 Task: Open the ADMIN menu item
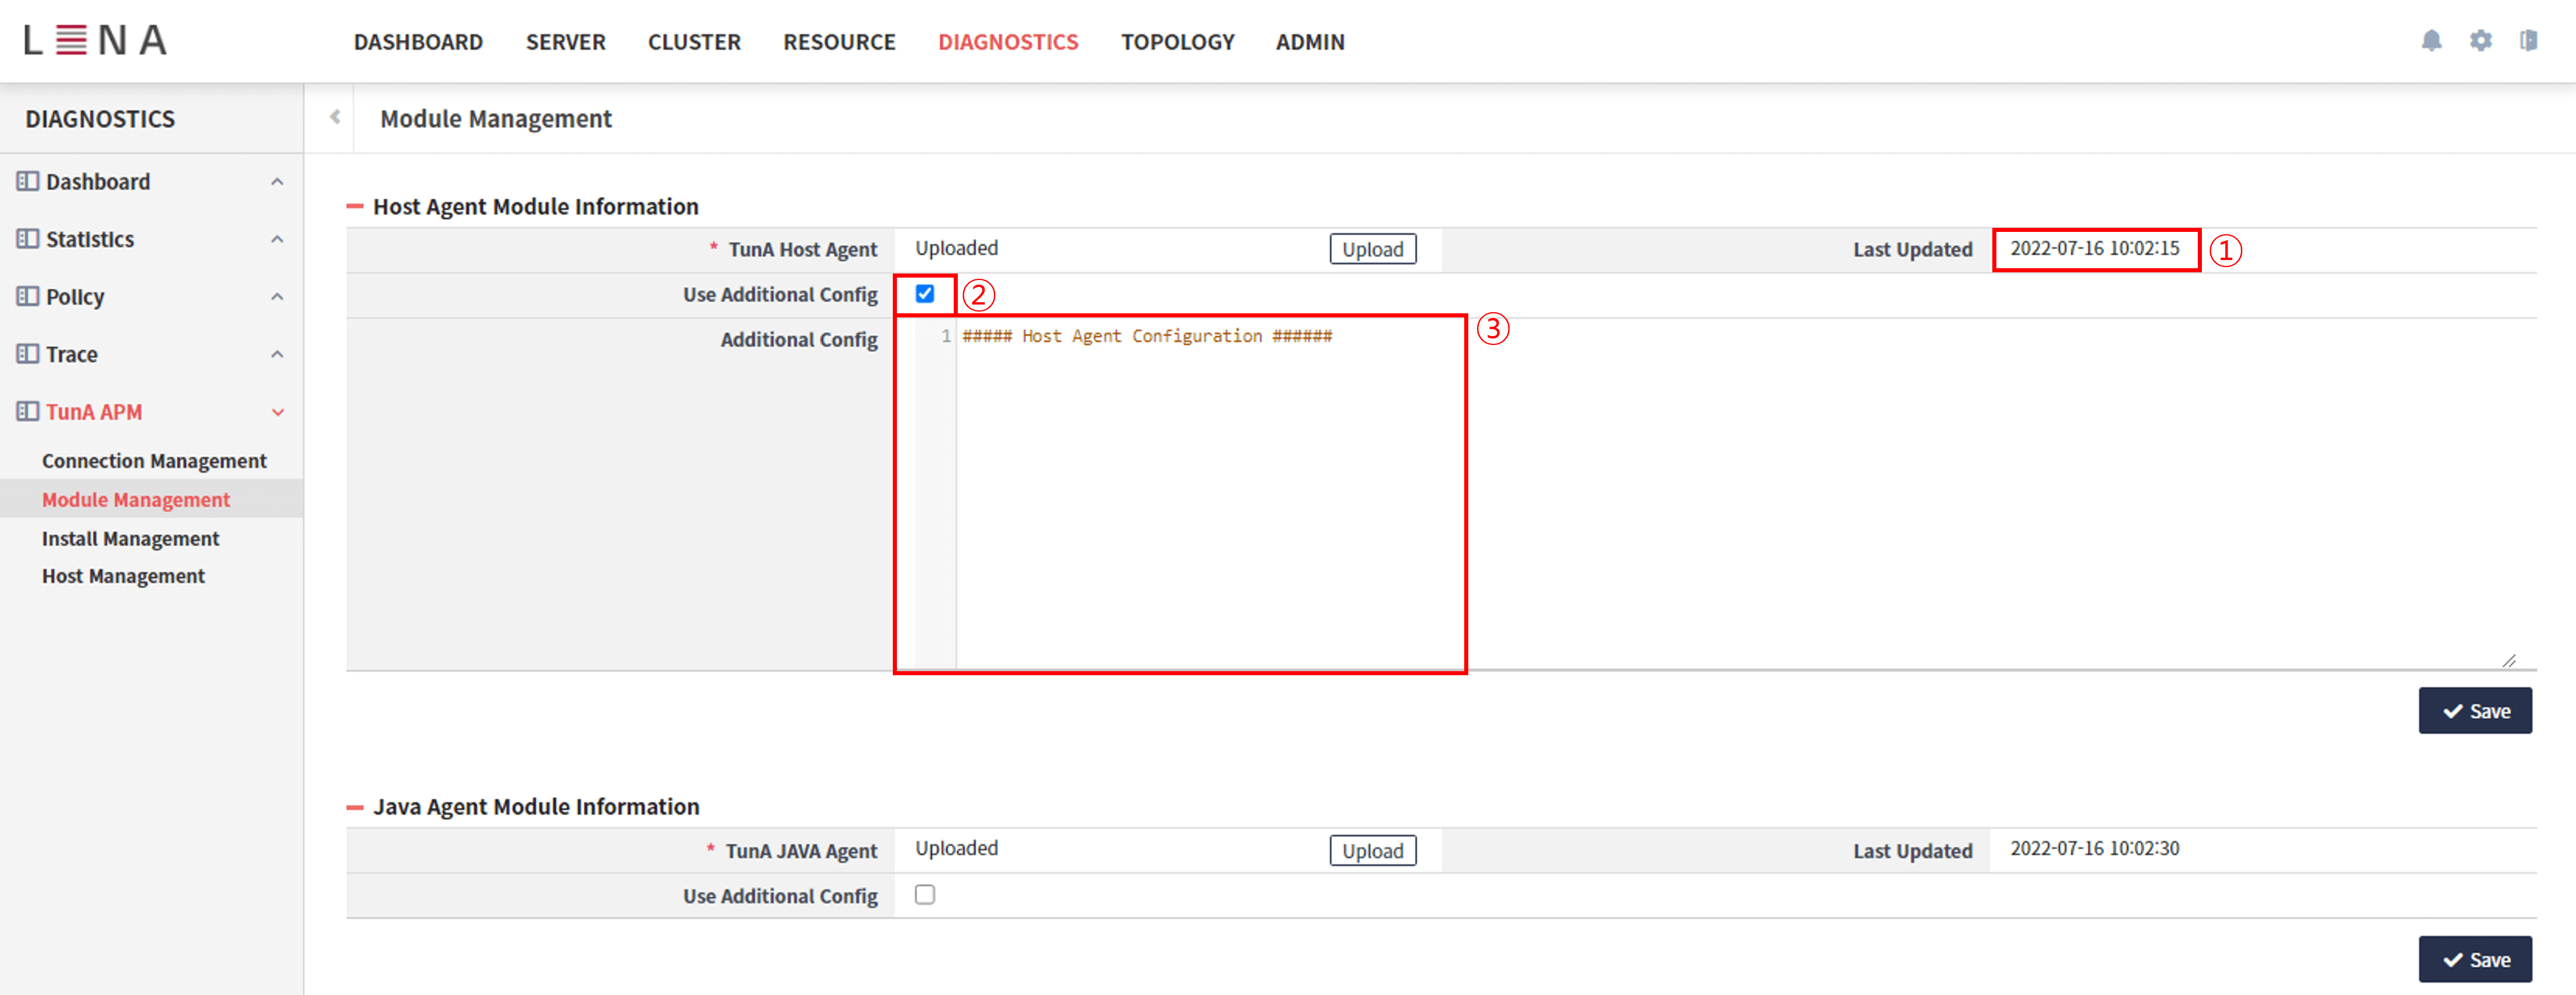1310,42
